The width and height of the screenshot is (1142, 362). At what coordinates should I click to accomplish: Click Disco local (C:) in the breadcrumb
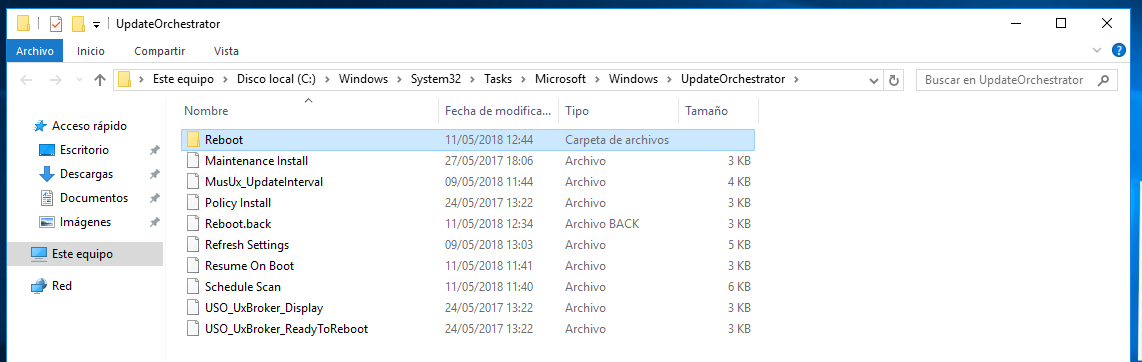tap(276, 79)
